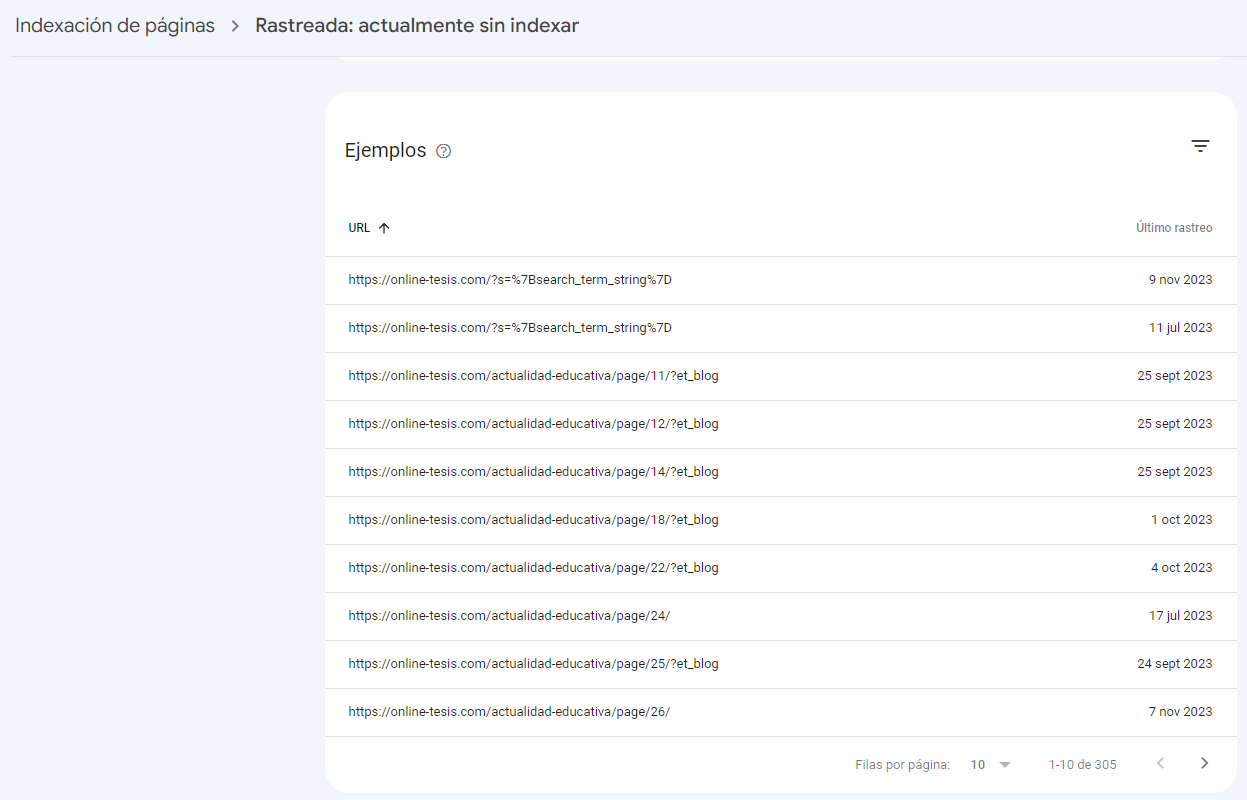Click the 1 oct 2023 crawl date
Screen dimensions: 1247x800
tap(1181, 520)
